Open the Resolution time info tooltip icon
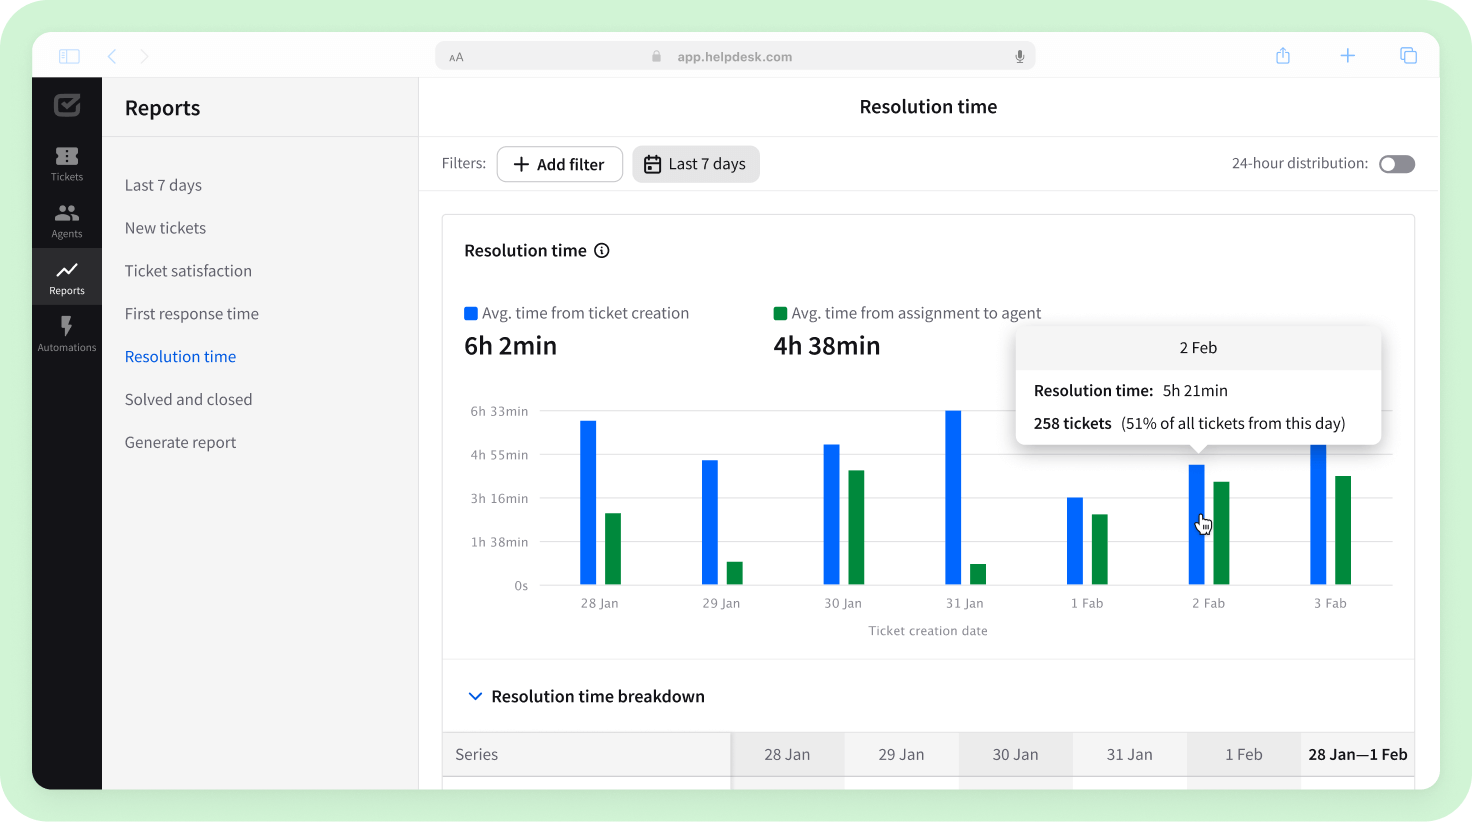Image resolution: width=1472 pixels, height=822 pixels. click(x=601, y=250)
